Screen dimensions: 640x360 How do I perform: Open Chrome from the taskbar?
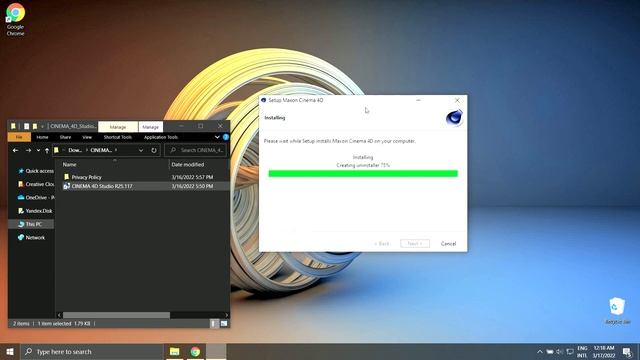(x=195, y=351)
